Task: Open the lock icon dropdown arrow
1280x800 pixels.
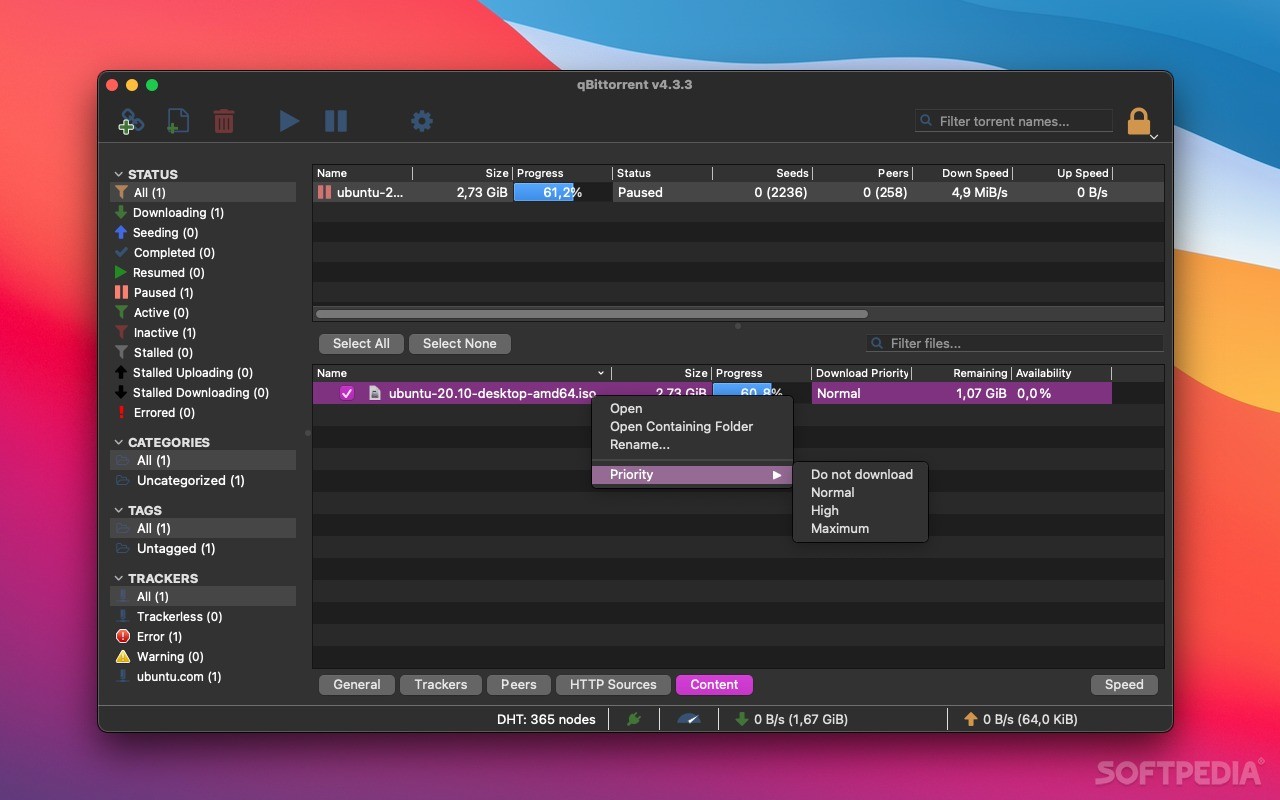Action: (x=1154, y=136)
